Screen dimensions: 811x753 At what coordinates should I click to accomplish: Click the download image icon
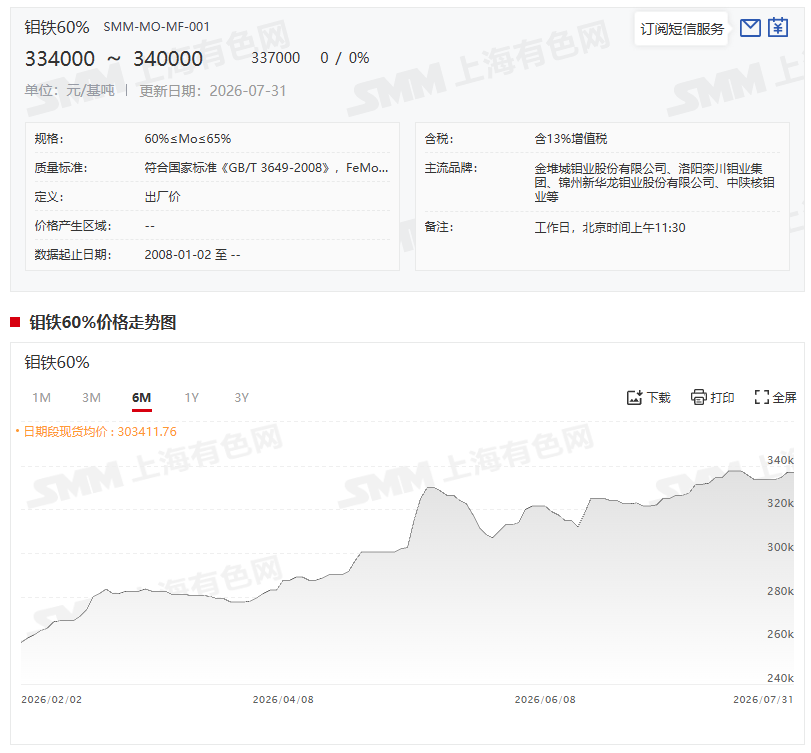tap(634, 397)
